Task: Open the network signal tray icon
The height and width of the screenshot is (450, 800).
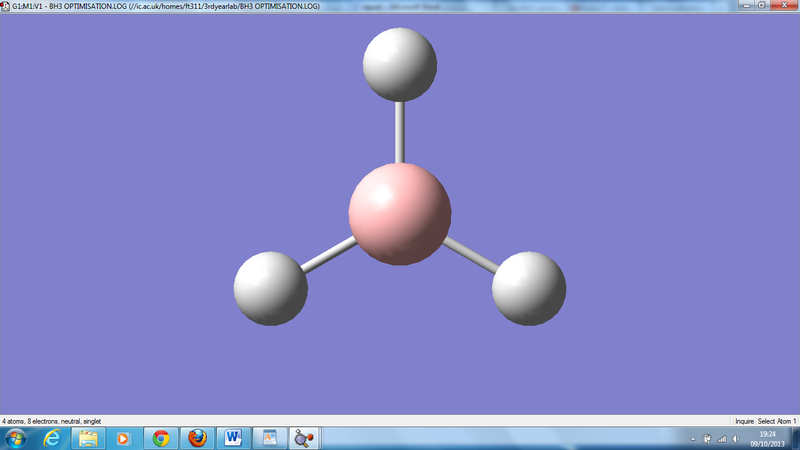Action: (x=721, y=439)
